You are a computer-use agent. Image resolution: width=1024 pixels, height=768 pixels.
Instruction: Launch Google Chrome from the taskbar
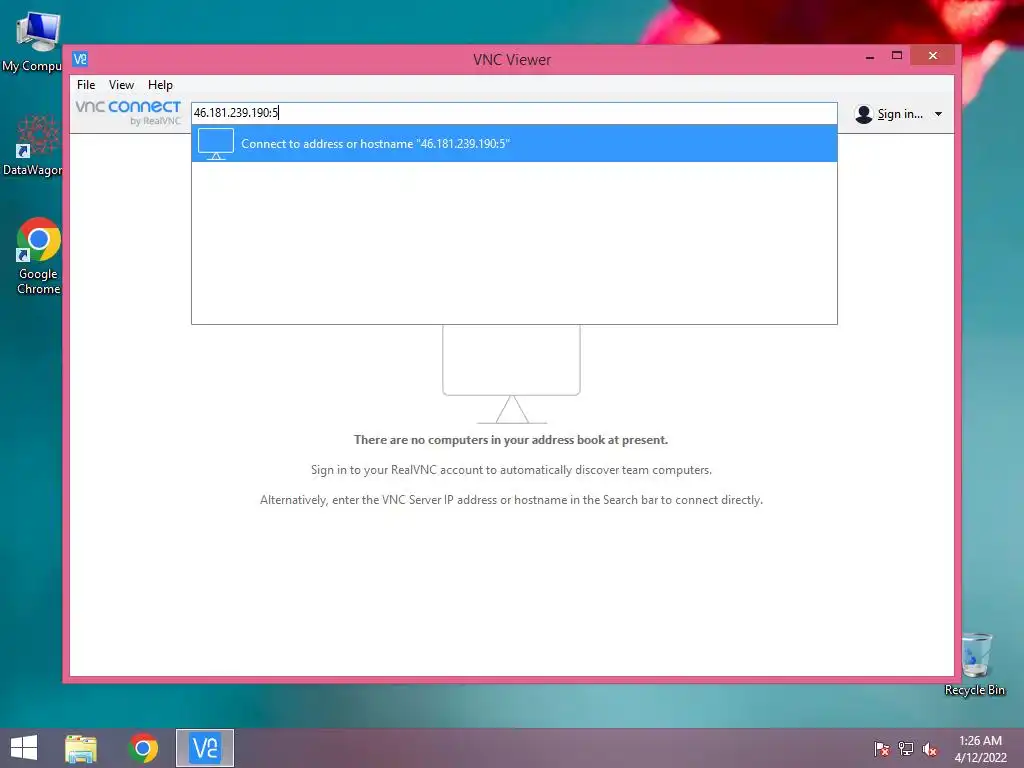click(143, 748)
